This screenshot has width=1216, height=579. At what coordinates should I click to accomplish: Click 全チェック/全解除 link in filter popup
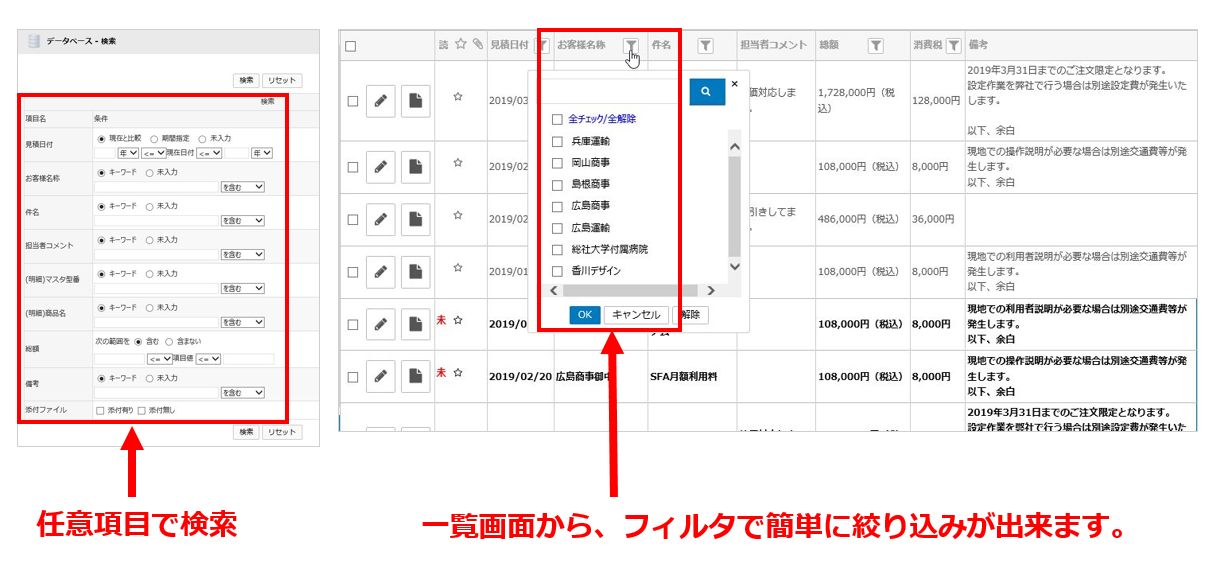tap(602, 119)
